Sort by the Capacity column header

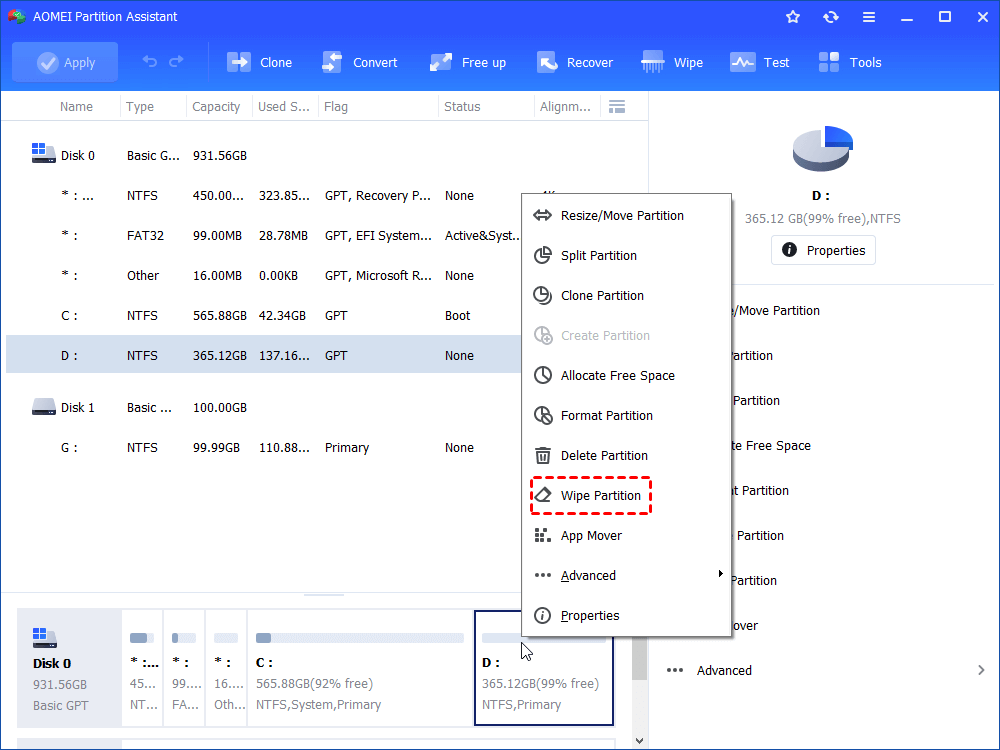point(219,107)
